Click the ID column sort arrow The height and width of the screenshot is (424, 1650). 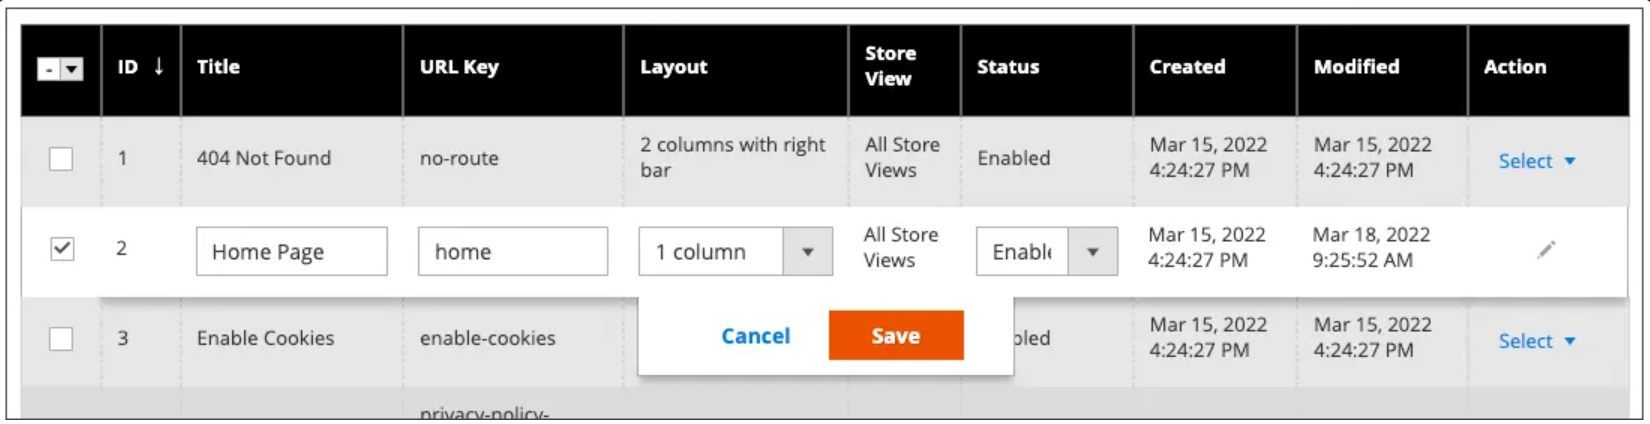point(158,67)
